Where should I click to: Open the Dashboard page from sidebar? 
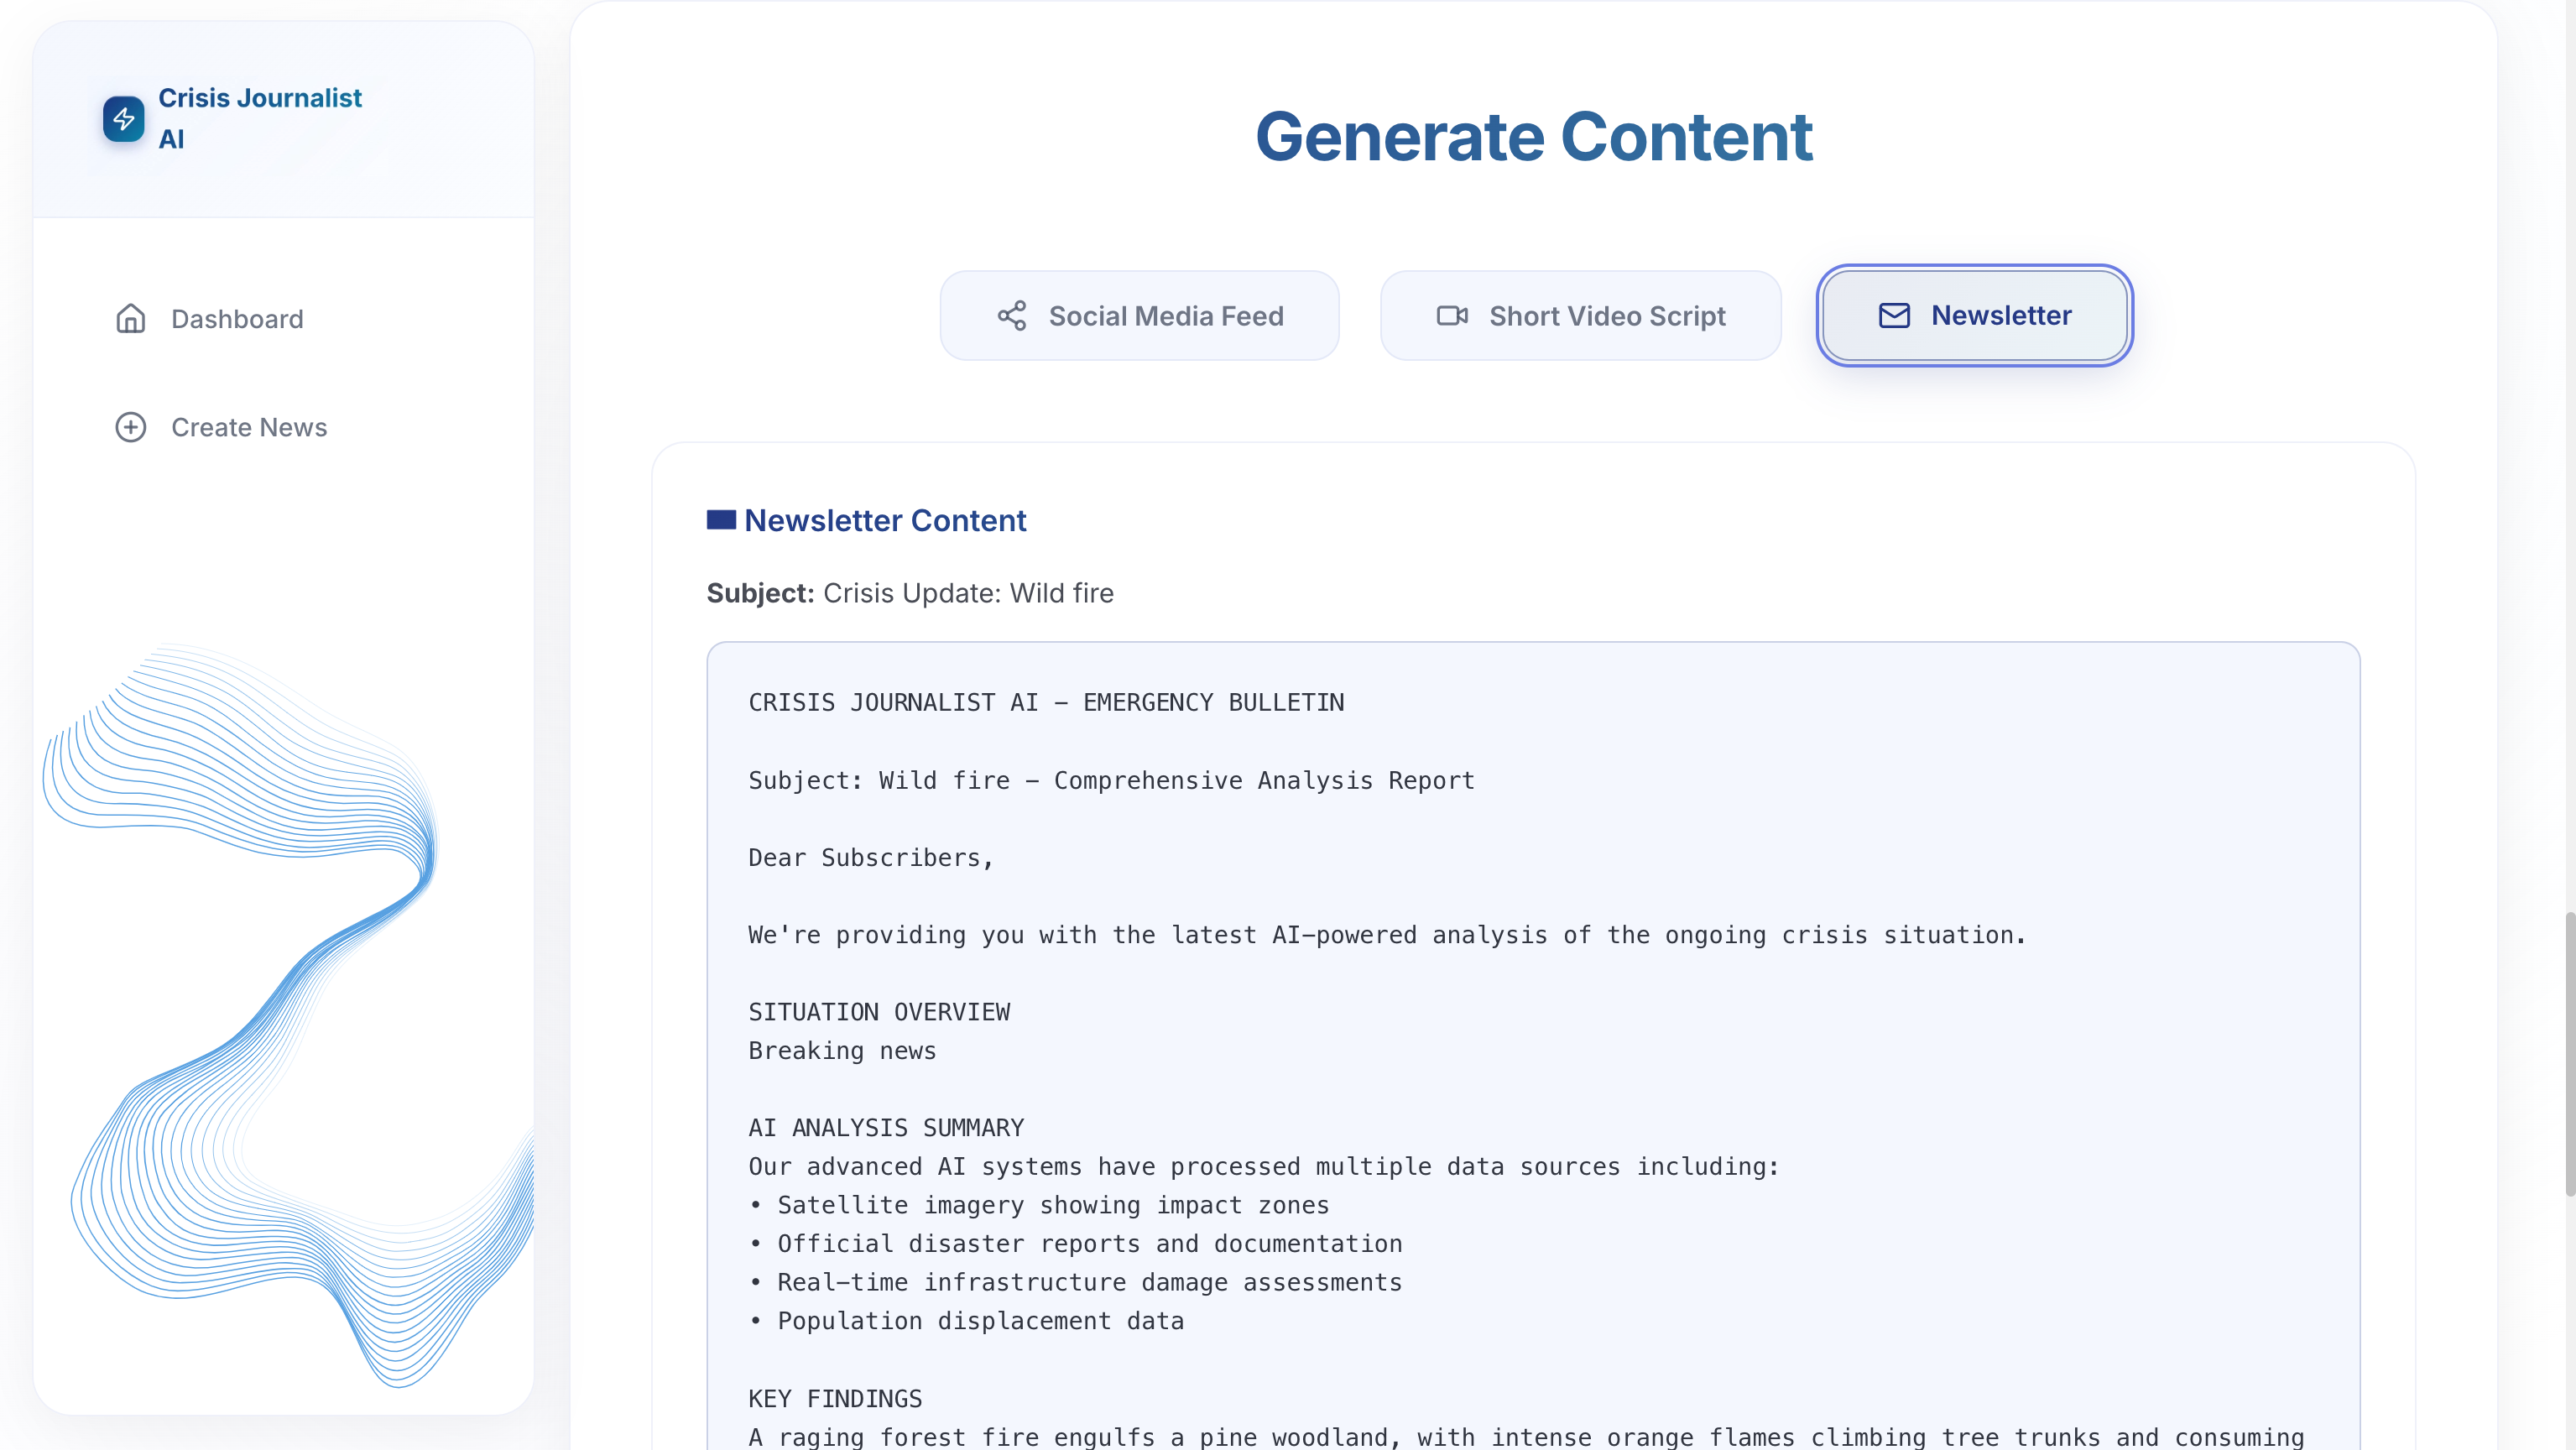coord(237,319)
